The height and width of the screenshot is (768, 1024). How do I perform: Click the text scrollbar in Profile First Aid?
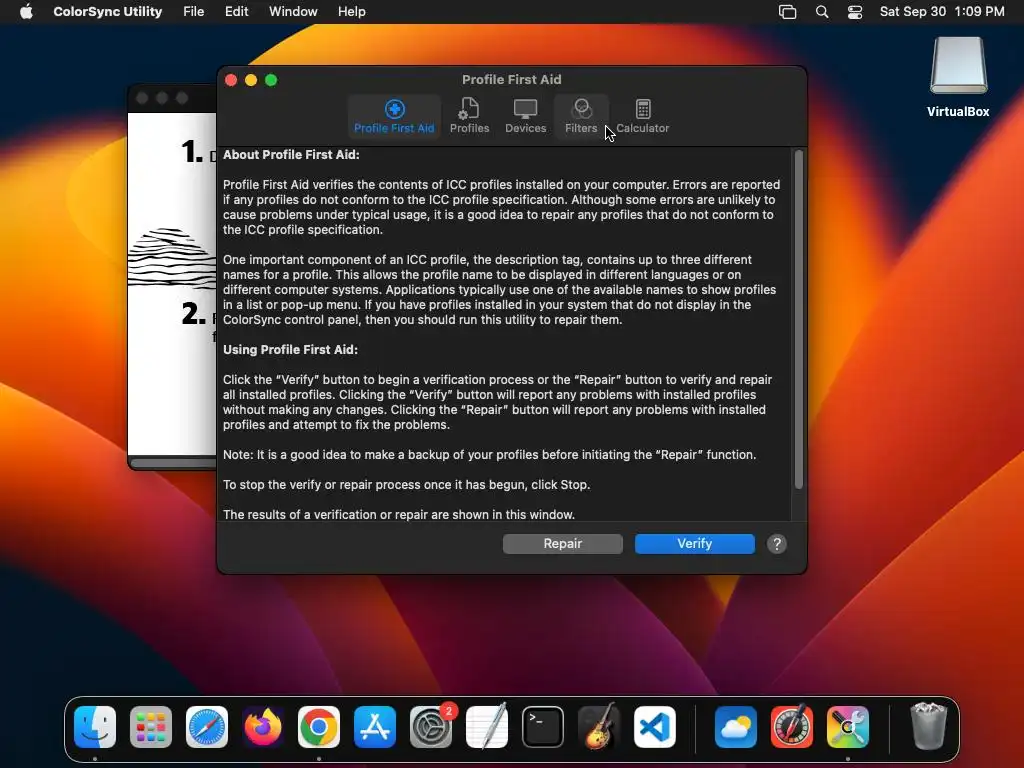798,319
